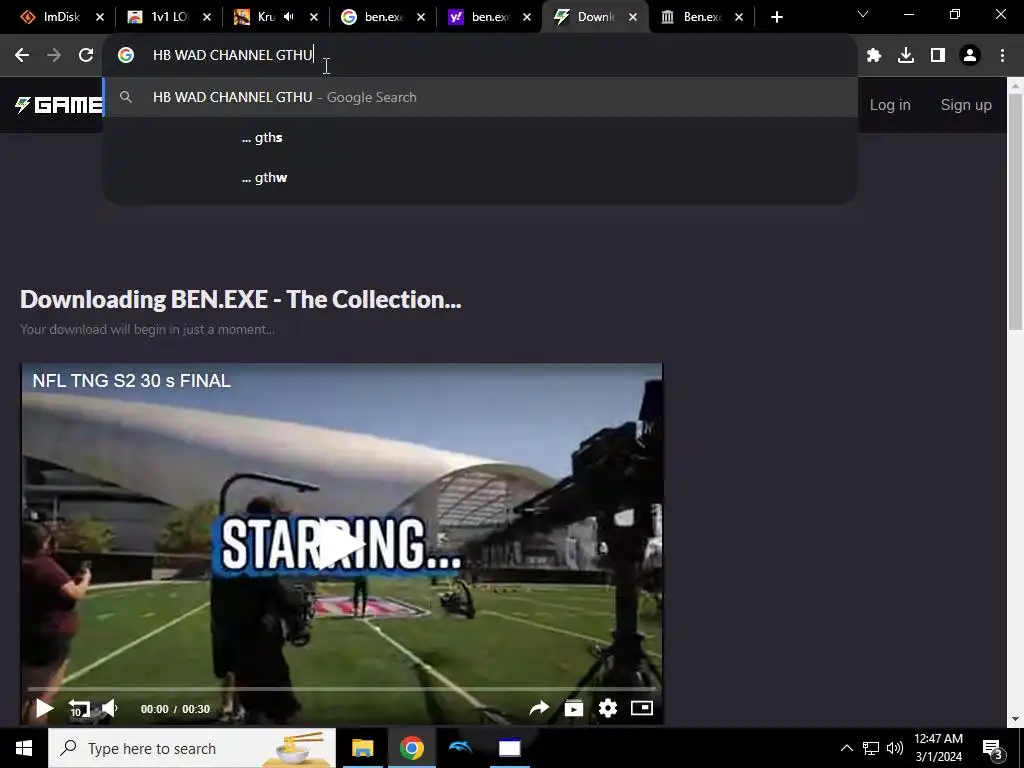Click the network tray icon

coord(871,748)
